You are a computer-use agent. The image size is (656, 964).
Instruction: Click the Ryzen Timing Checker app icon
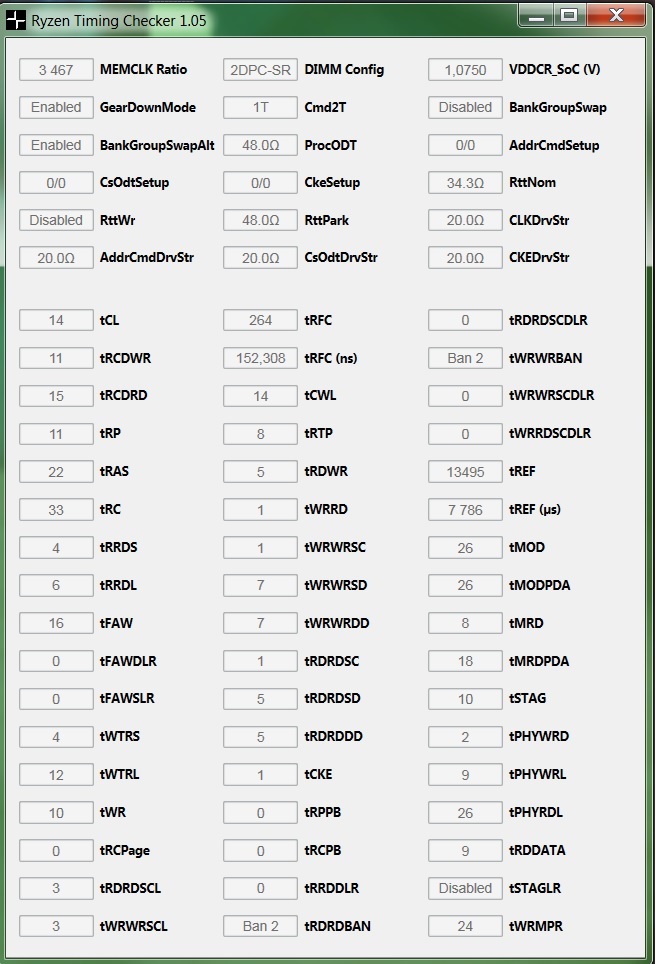(15, 20)
